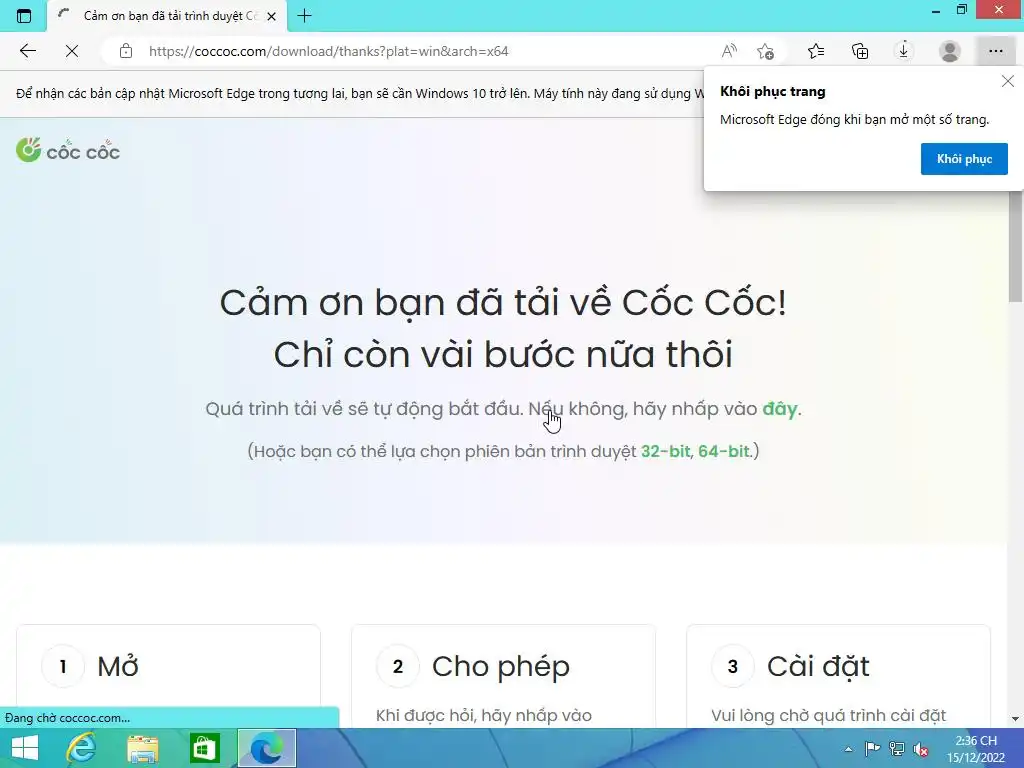Open the Downloads icon in toolbar

coord(904,51)
